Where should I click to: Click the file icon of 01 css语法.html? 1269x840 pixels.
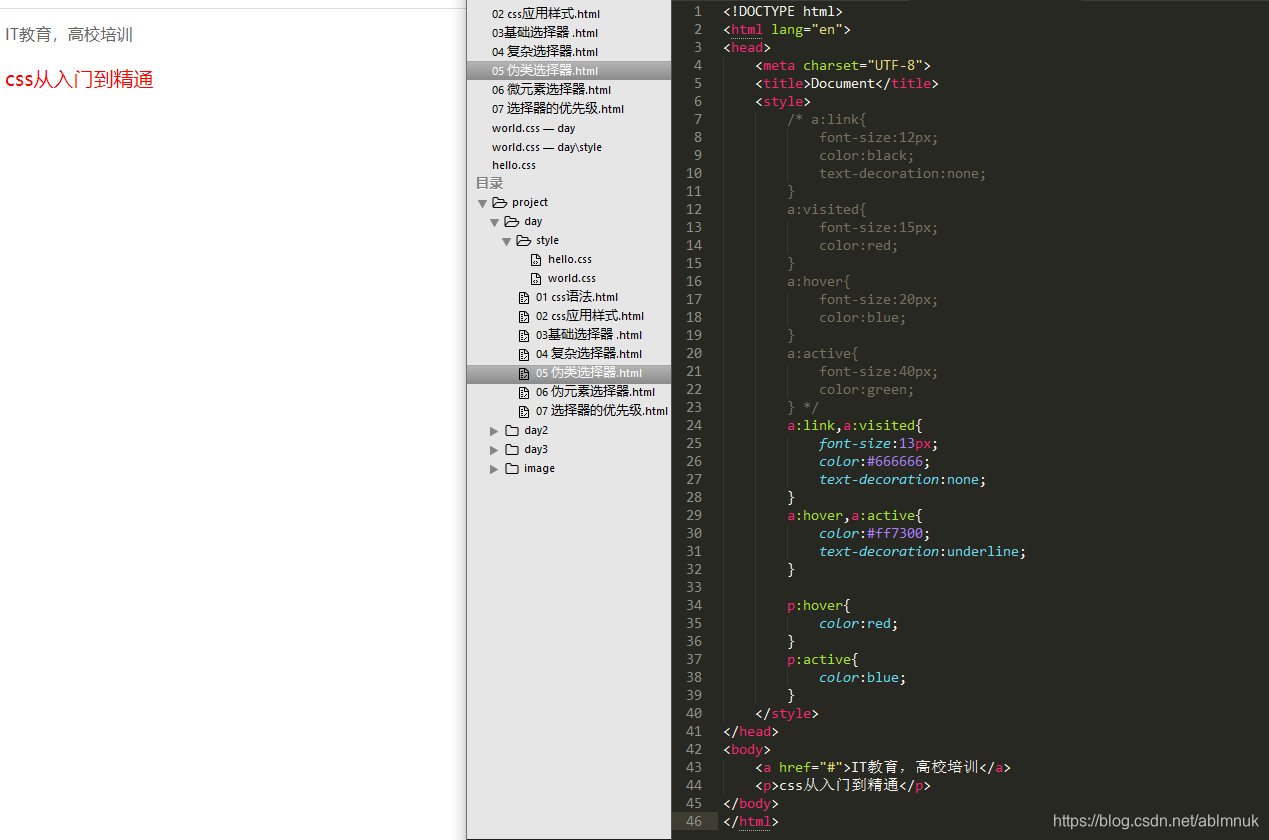click(x=524, y=297)
